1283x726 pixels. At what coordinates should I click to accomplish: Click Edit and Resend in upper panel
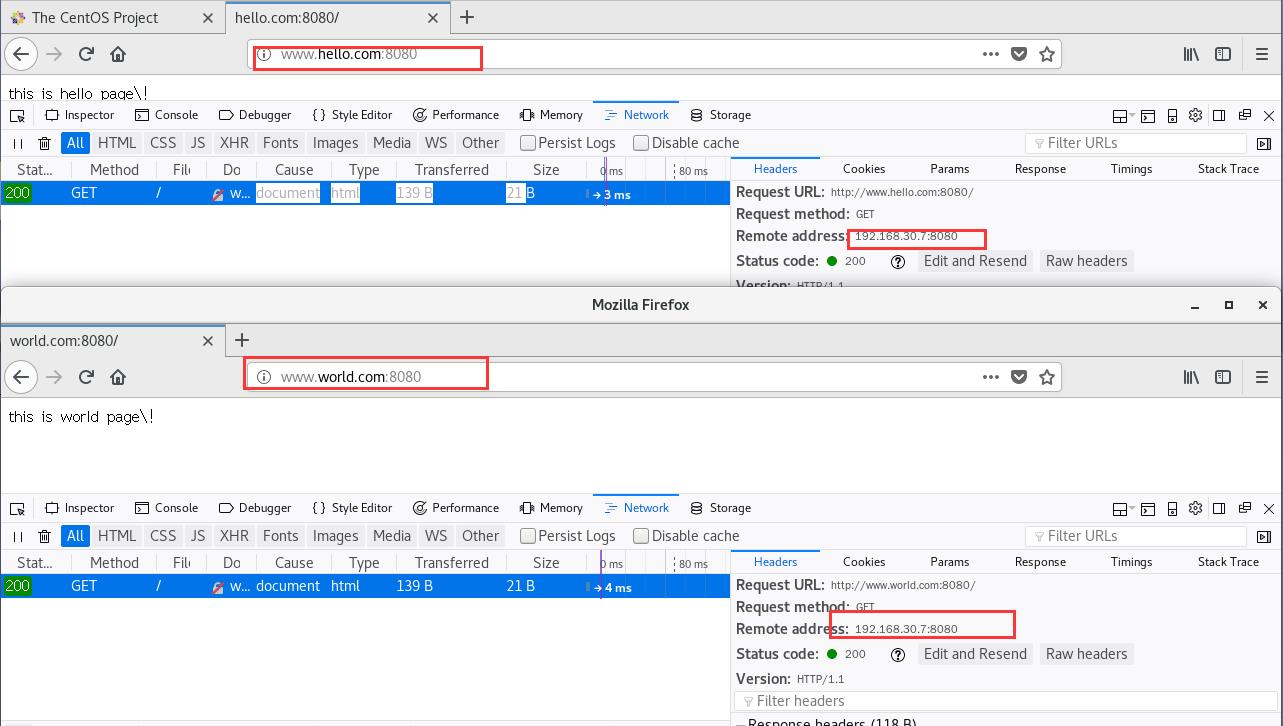click(x=975, y=261)
